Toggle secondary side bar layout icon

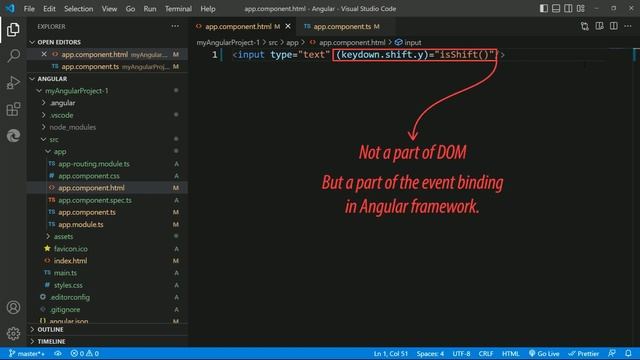tap(568, 8)
